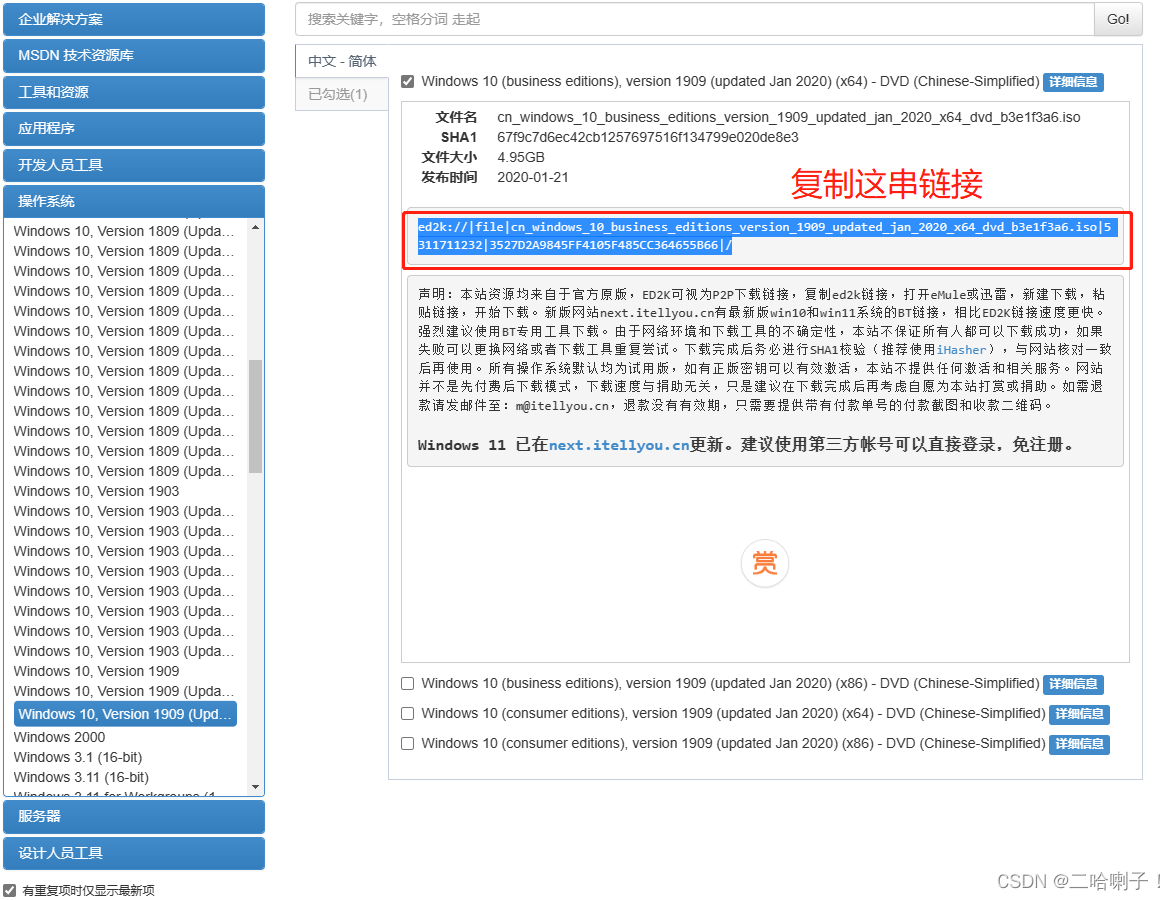This screenshot has width=1176, height=900.
Task: Uncheck the business editions x64 DVD checkbox
Action: 407,81
